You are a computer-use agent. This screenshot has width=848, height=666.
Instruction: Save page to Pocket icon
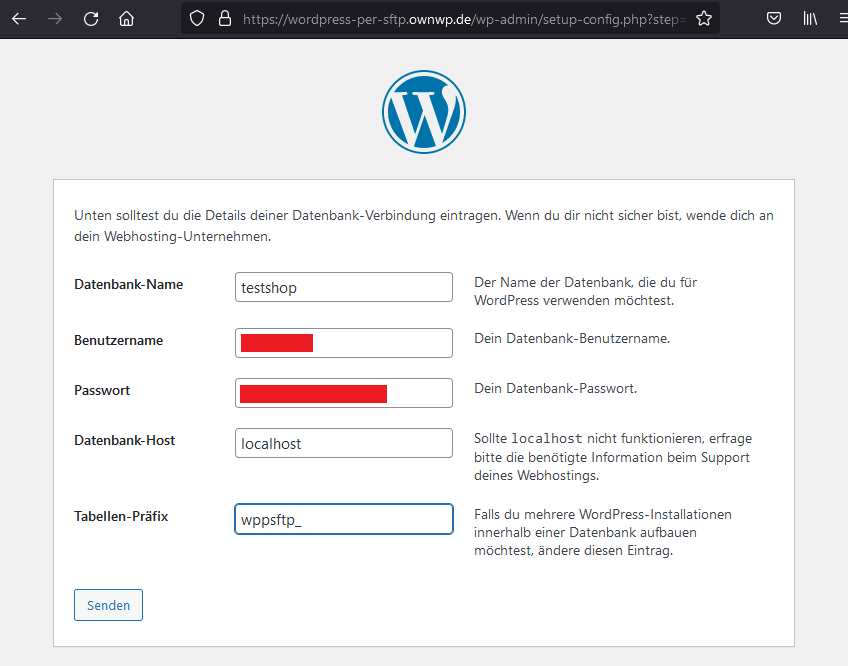pyautogui.click(x=774, y=19)
